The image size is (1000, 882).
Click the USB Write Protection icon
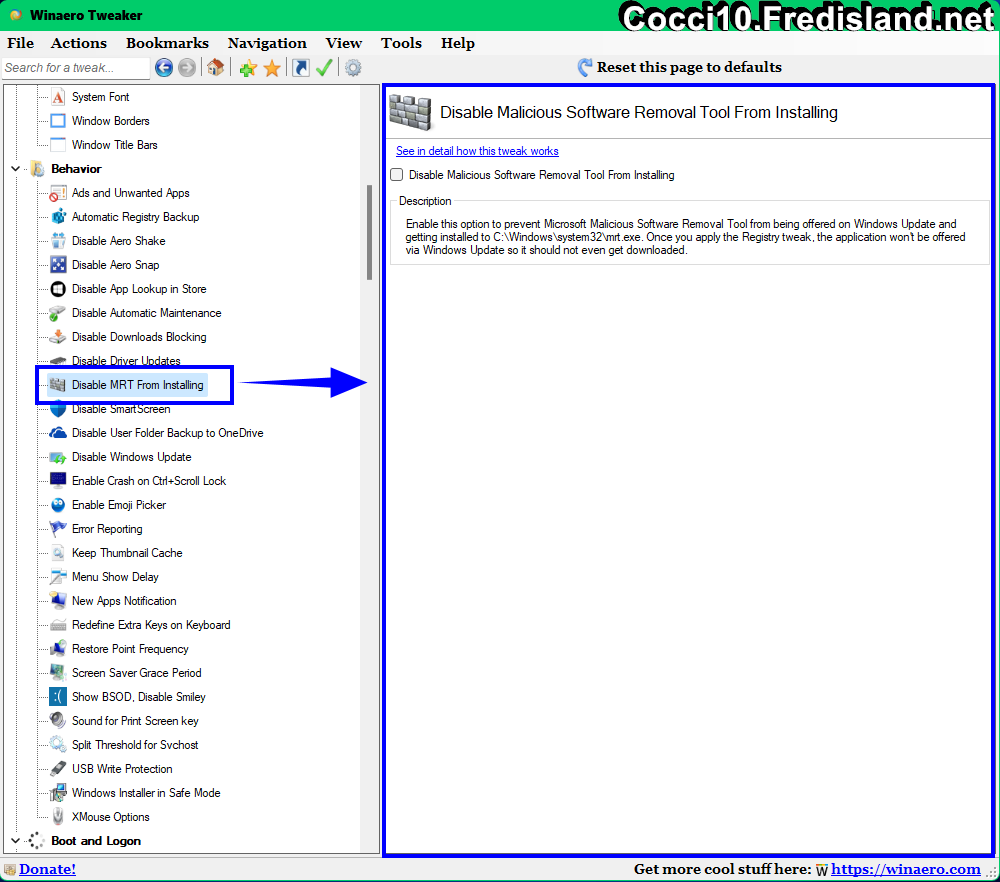click(58, 769)
